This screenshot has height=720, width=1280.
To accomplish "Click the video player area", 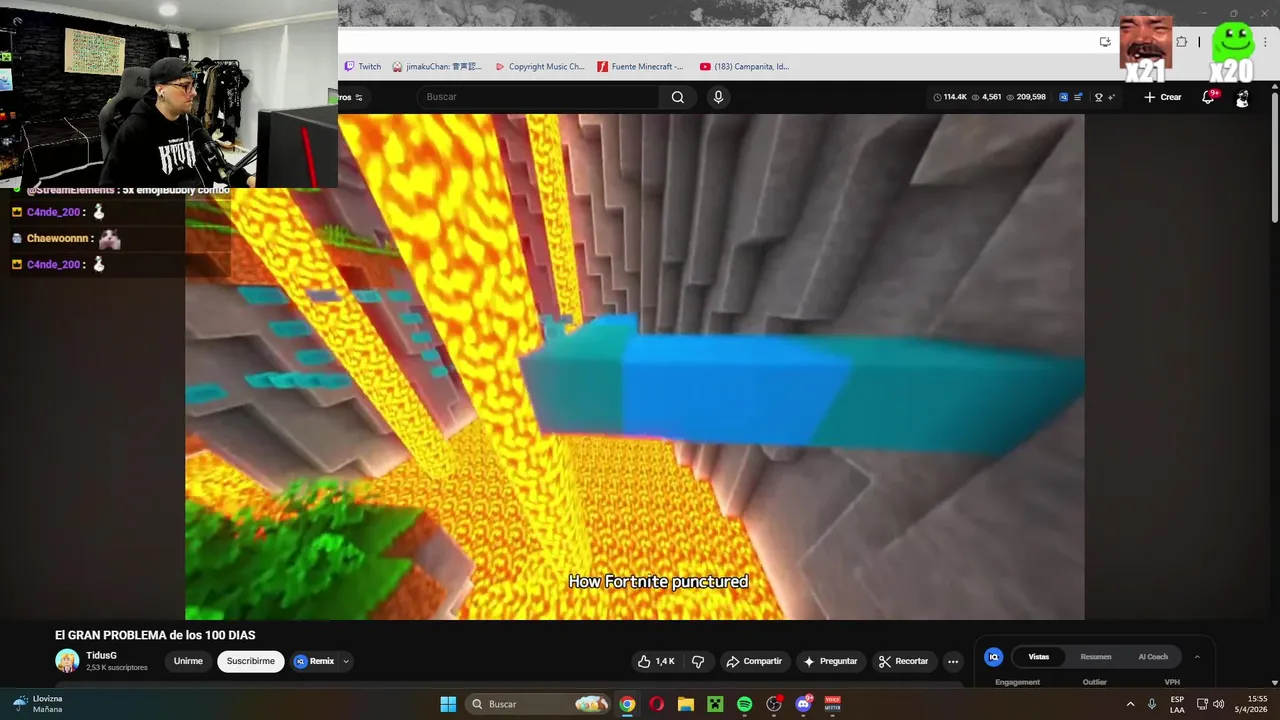I will [x=635, y=367].
